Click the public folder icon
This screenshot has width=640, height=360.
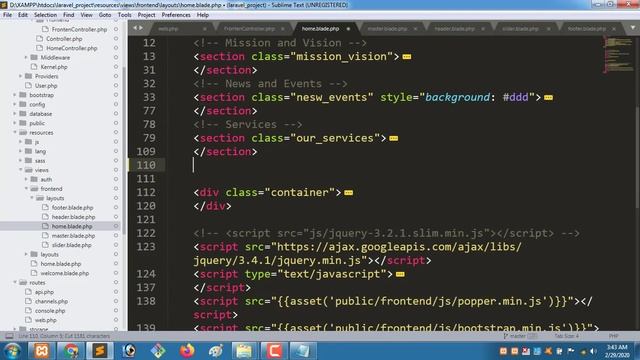click(23, 123)
